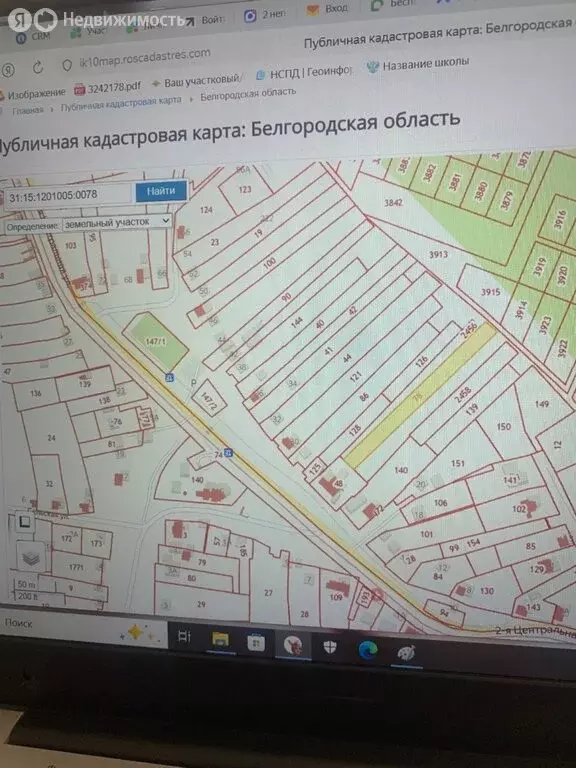This screenshot has height=768, width=576.
Task: Open the 3242178.pdf bookmark
Action: point(107,88)
